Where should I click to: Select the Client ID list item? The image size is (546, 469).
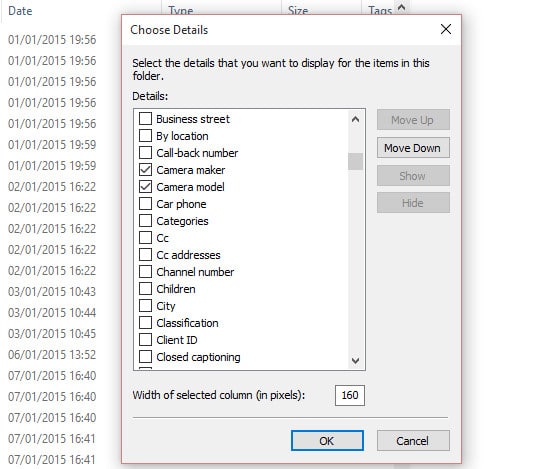pyautogui.click(x=177, y=340)
